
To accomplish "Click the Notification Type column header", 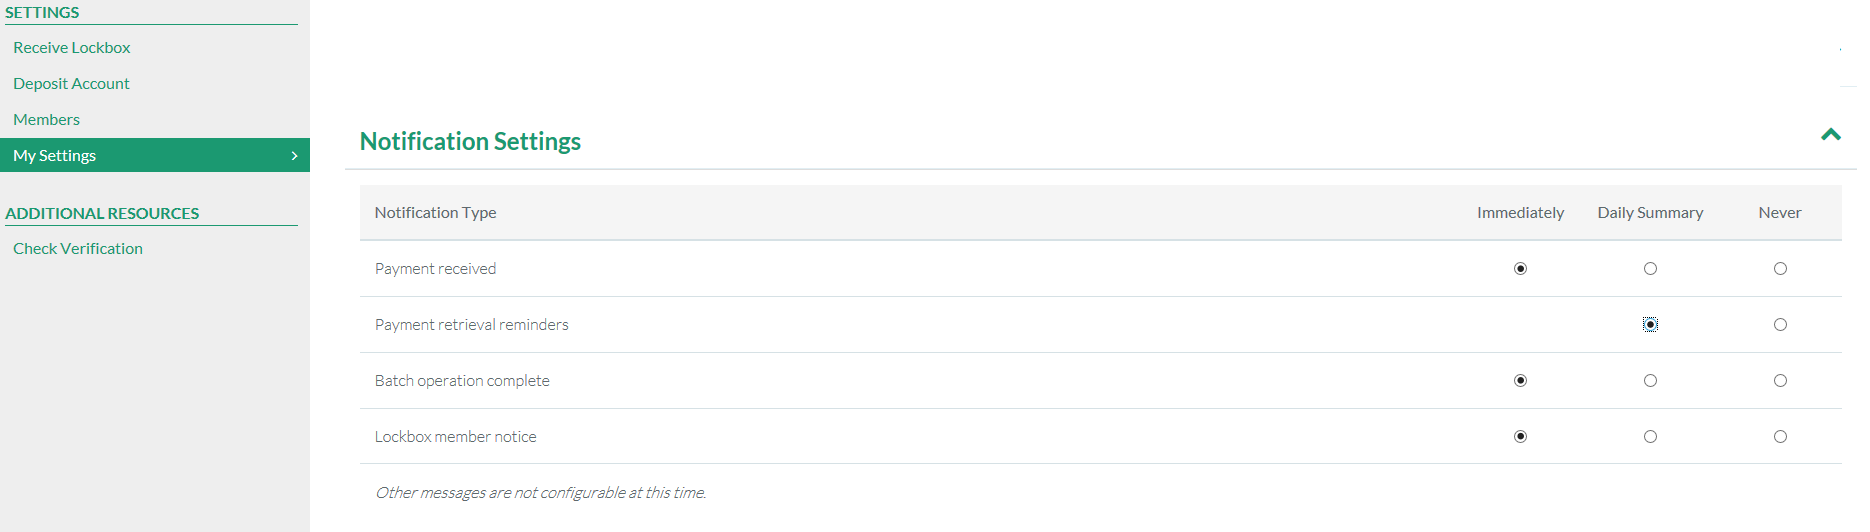I will point(435,213).
